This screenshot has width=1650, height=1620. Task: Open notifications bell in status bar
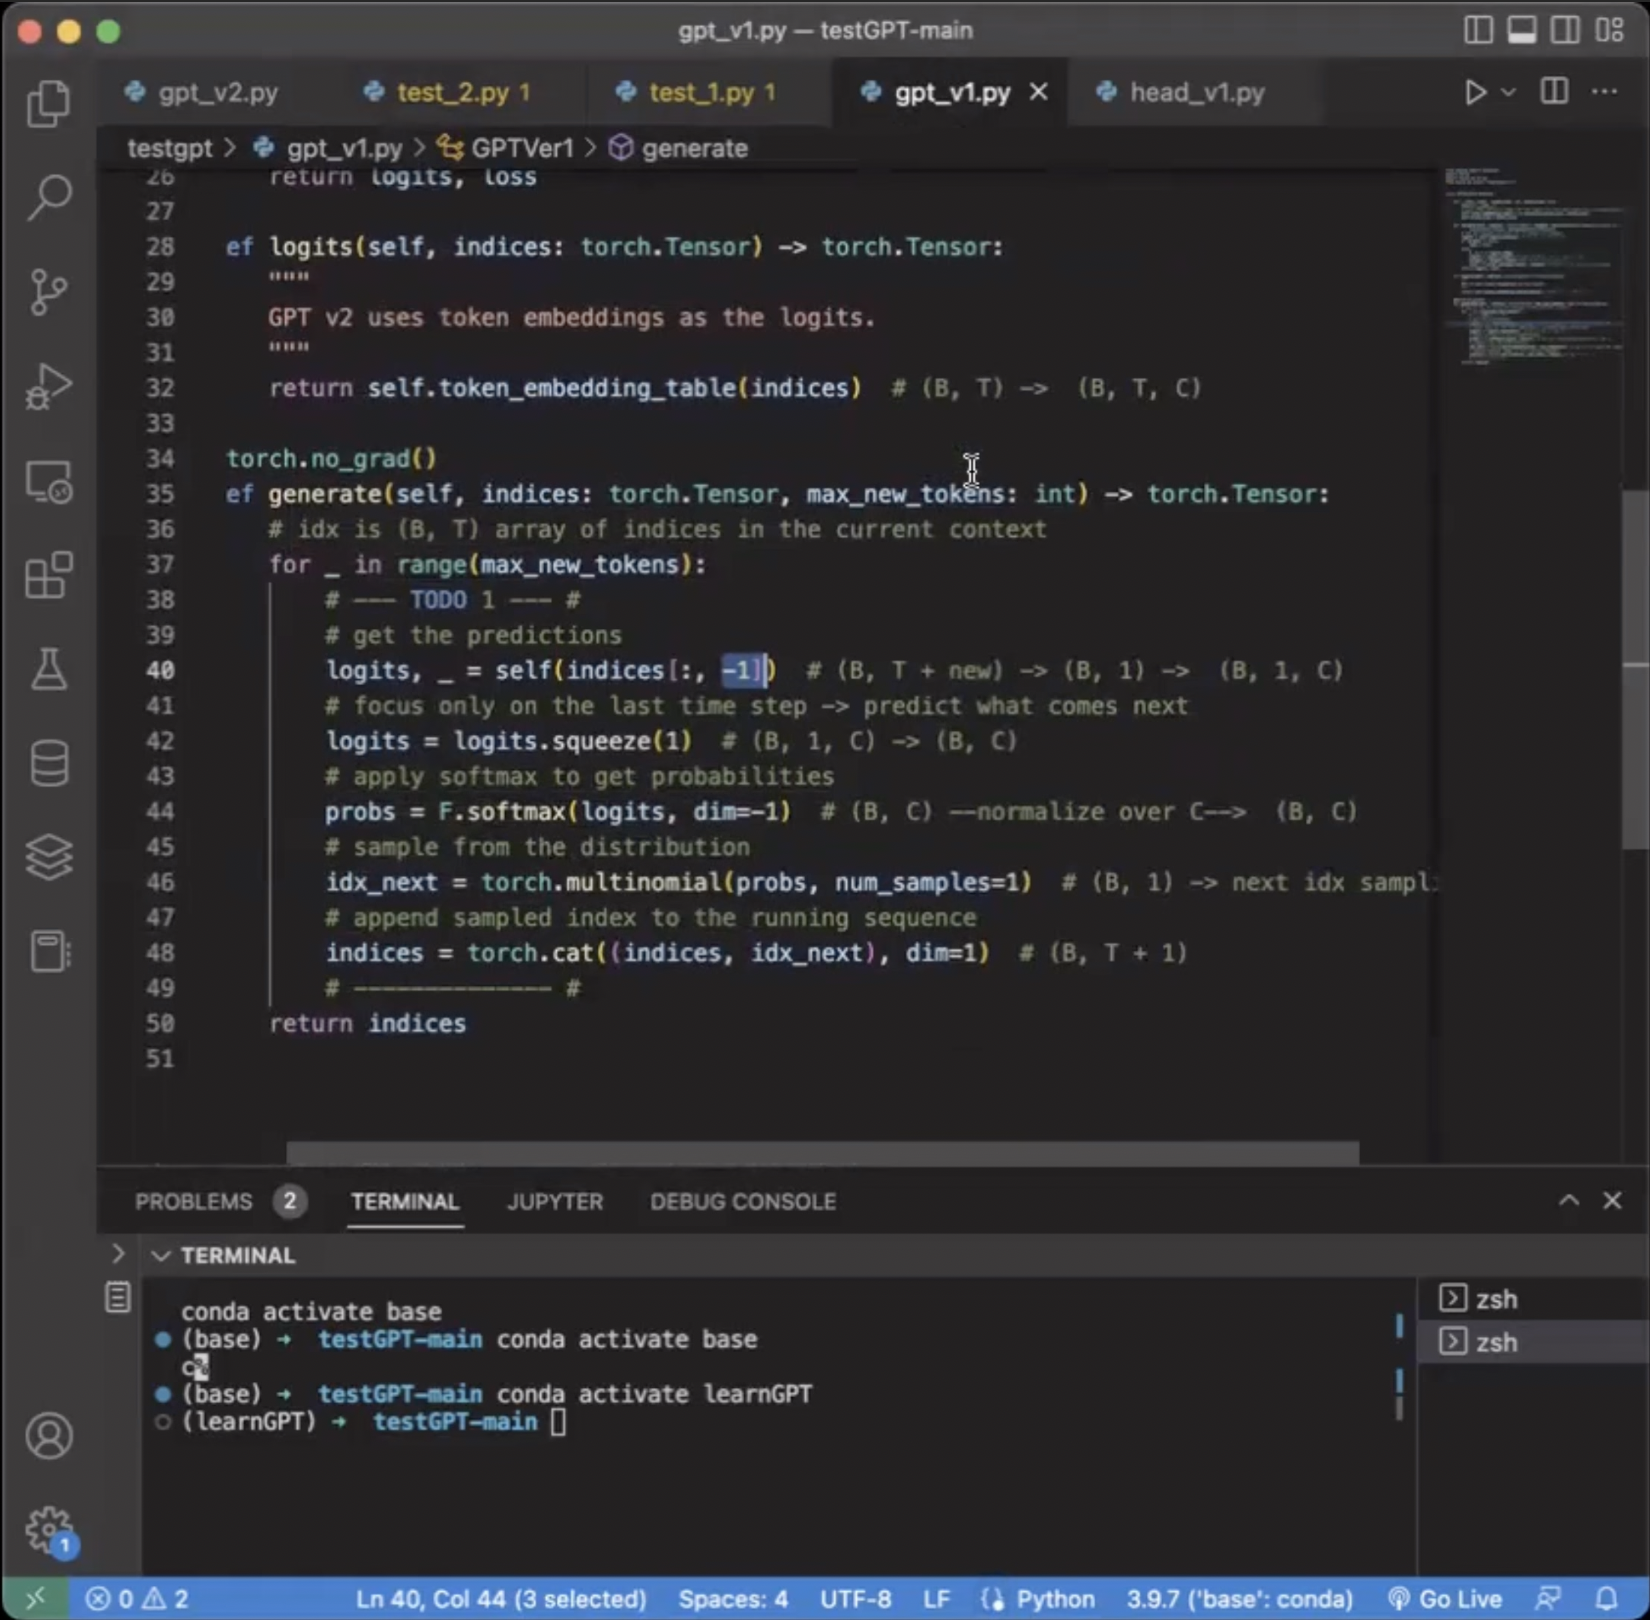tap(1606, 1598)
